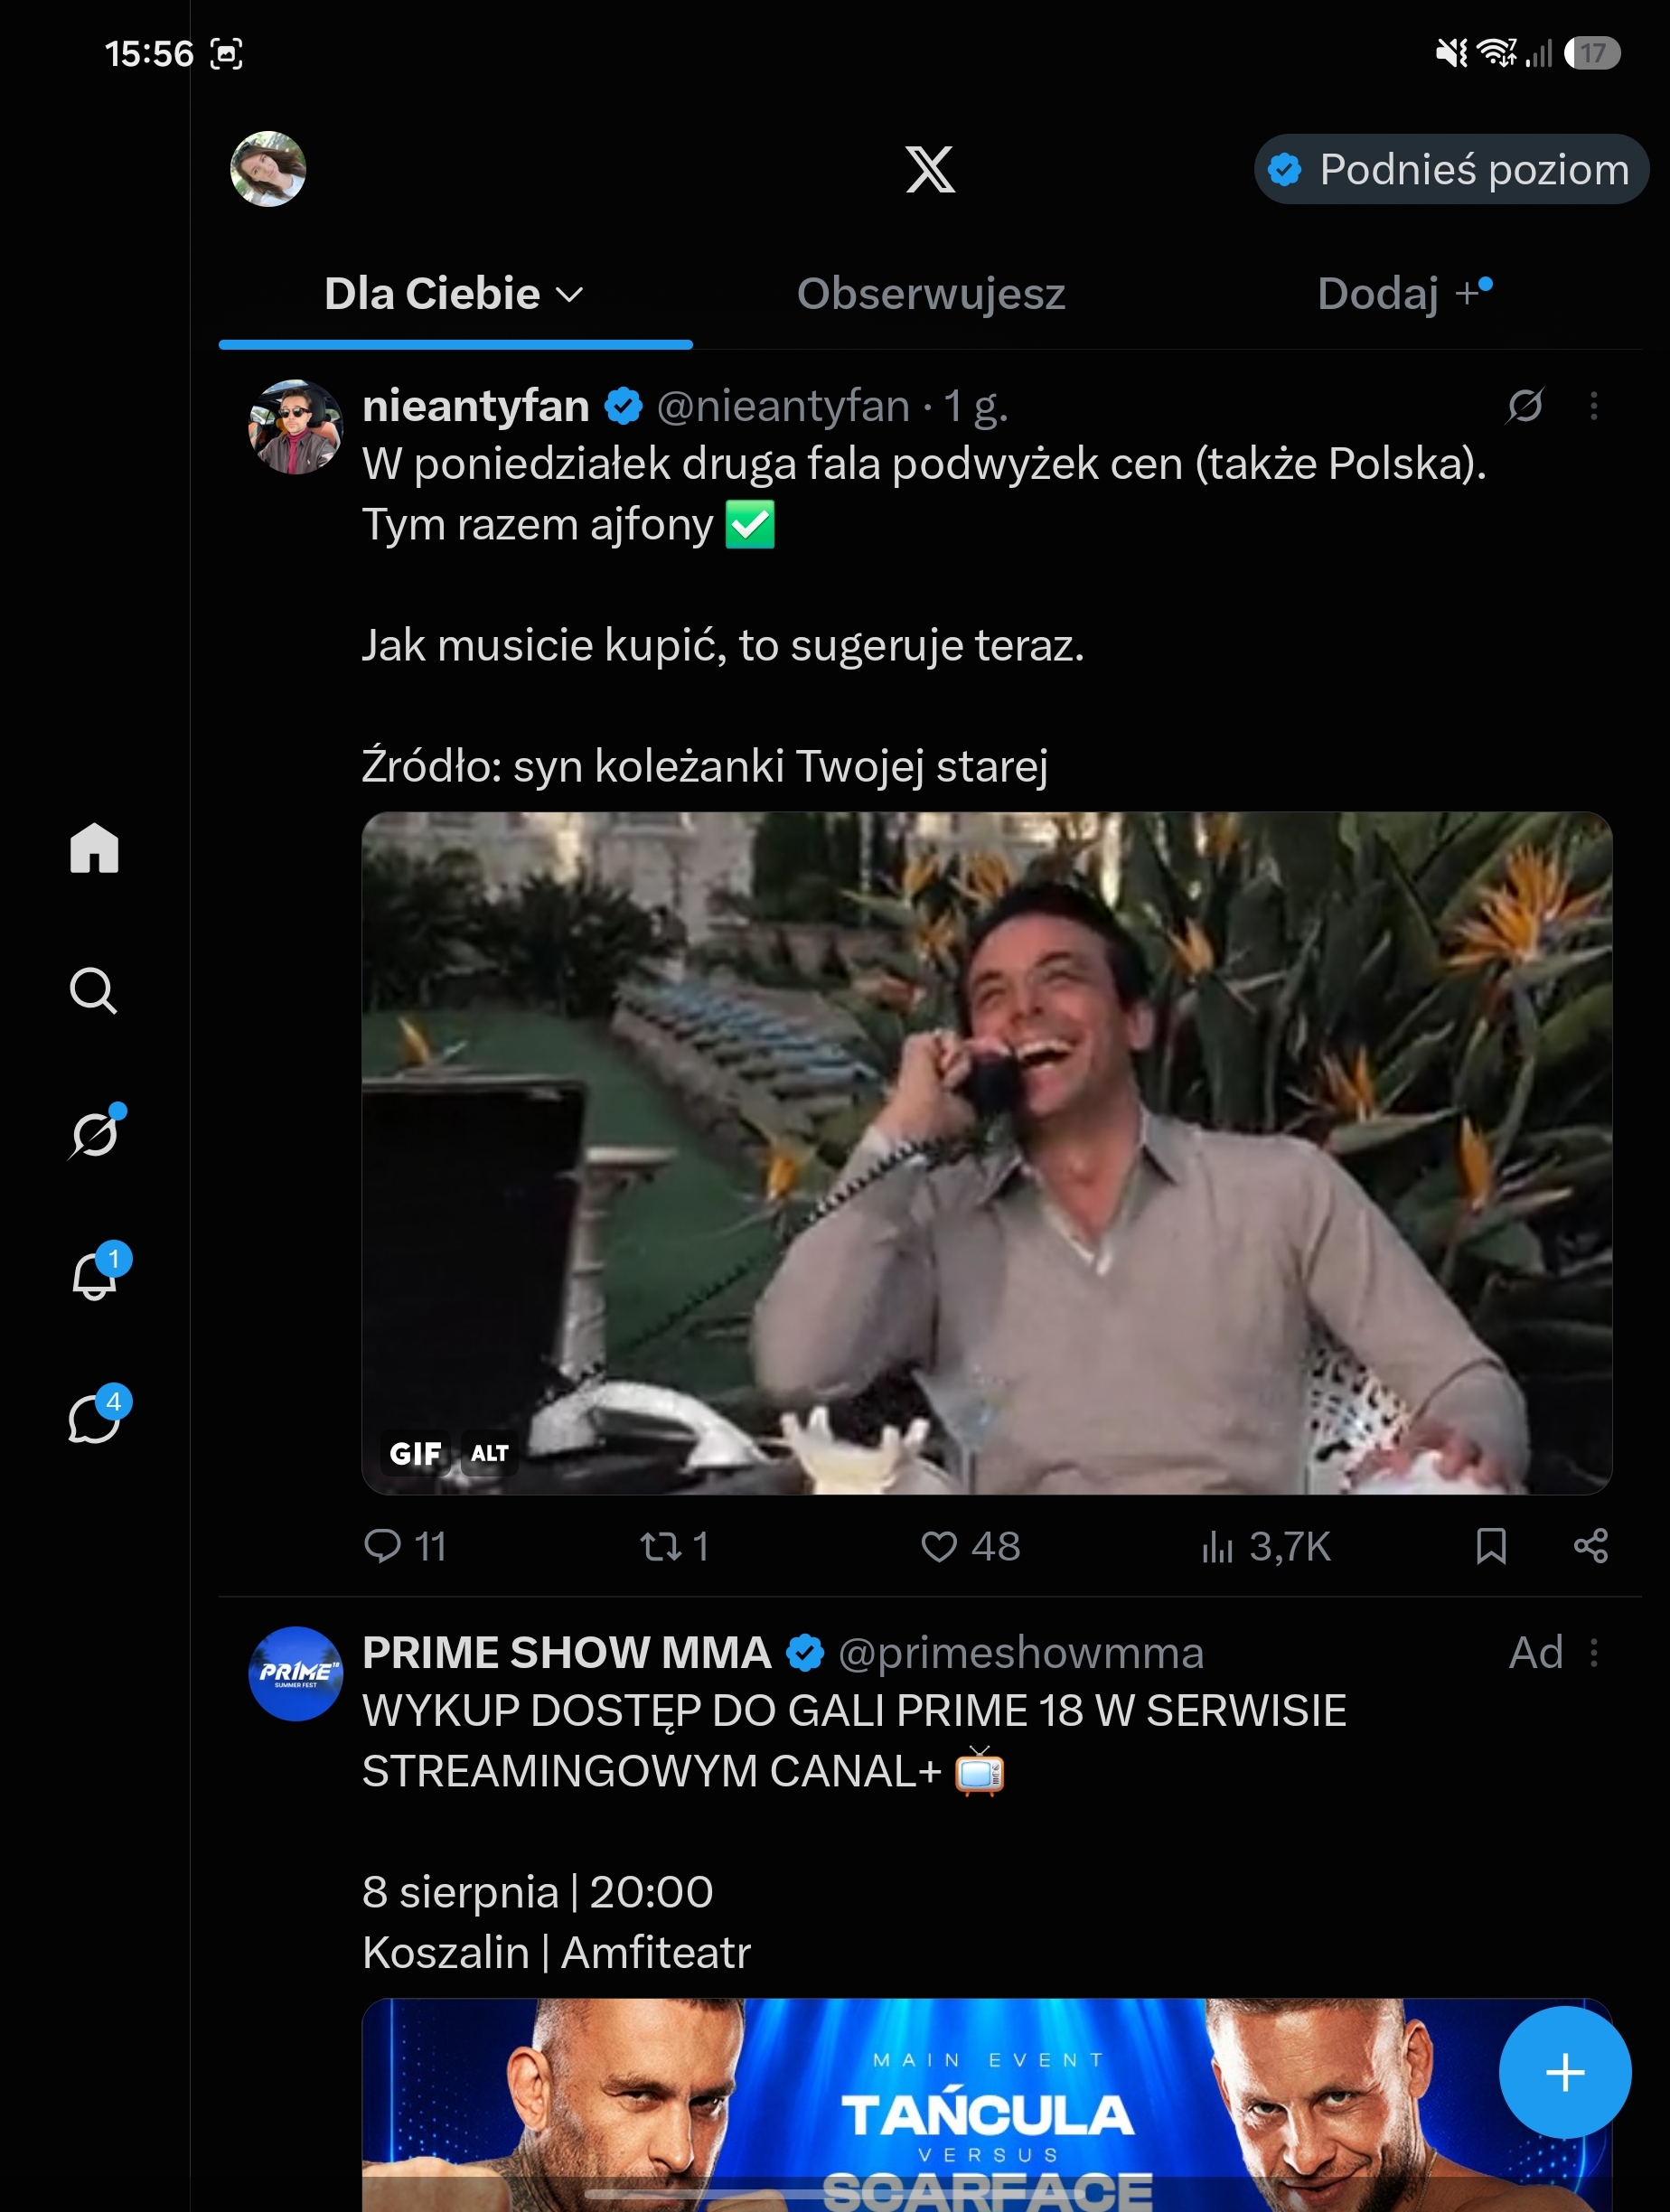Select the Dodaj + tab
This screenshot has width=1670, height=2212.
(x=1404, y=294)
